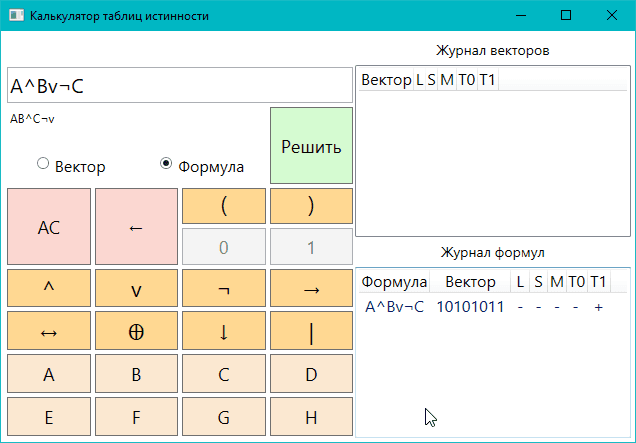Insert the Sheffer stroke | operator

click(x=311, y=332)
